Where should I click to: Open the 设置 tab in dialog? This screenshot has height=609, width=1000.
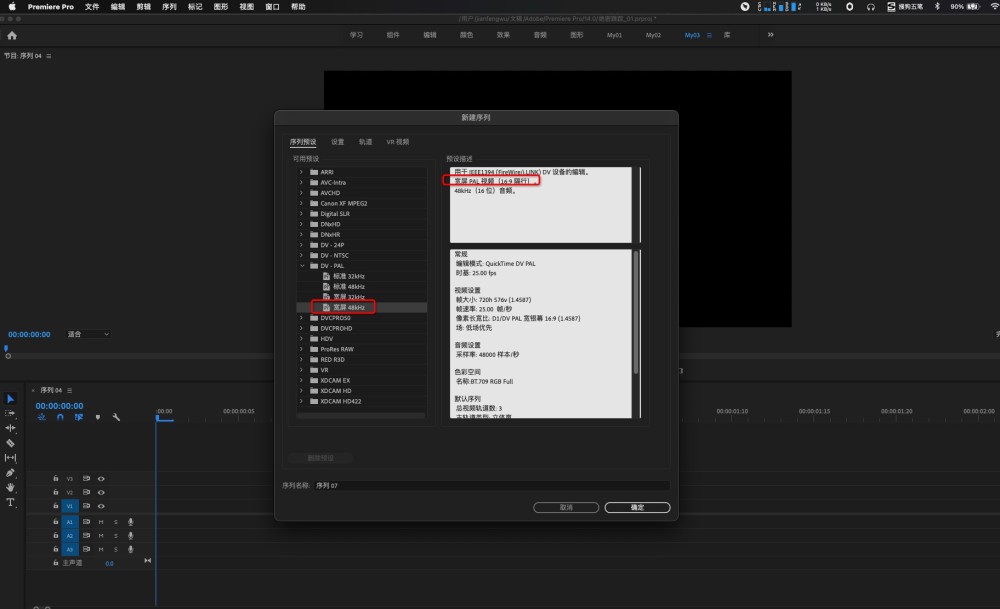coord(338,142)
